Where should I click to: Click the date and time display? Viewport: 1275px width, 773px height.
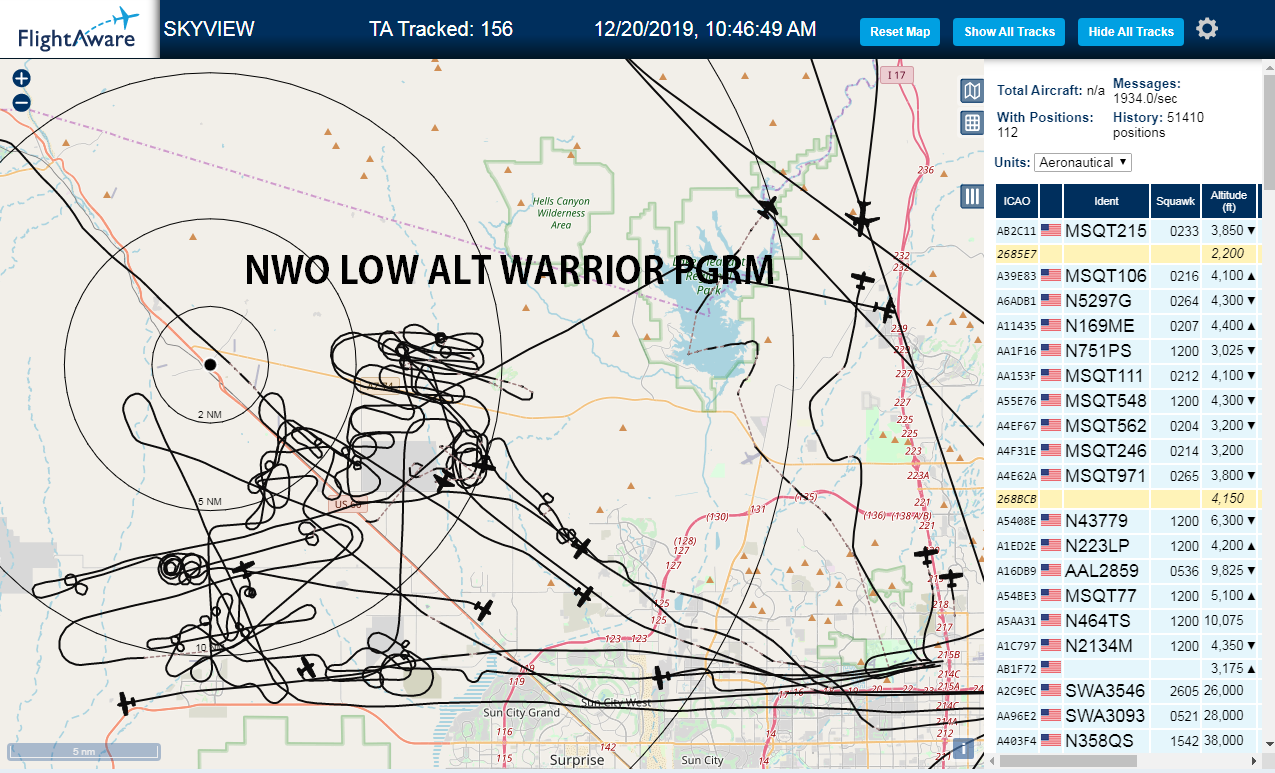point(705,29)
